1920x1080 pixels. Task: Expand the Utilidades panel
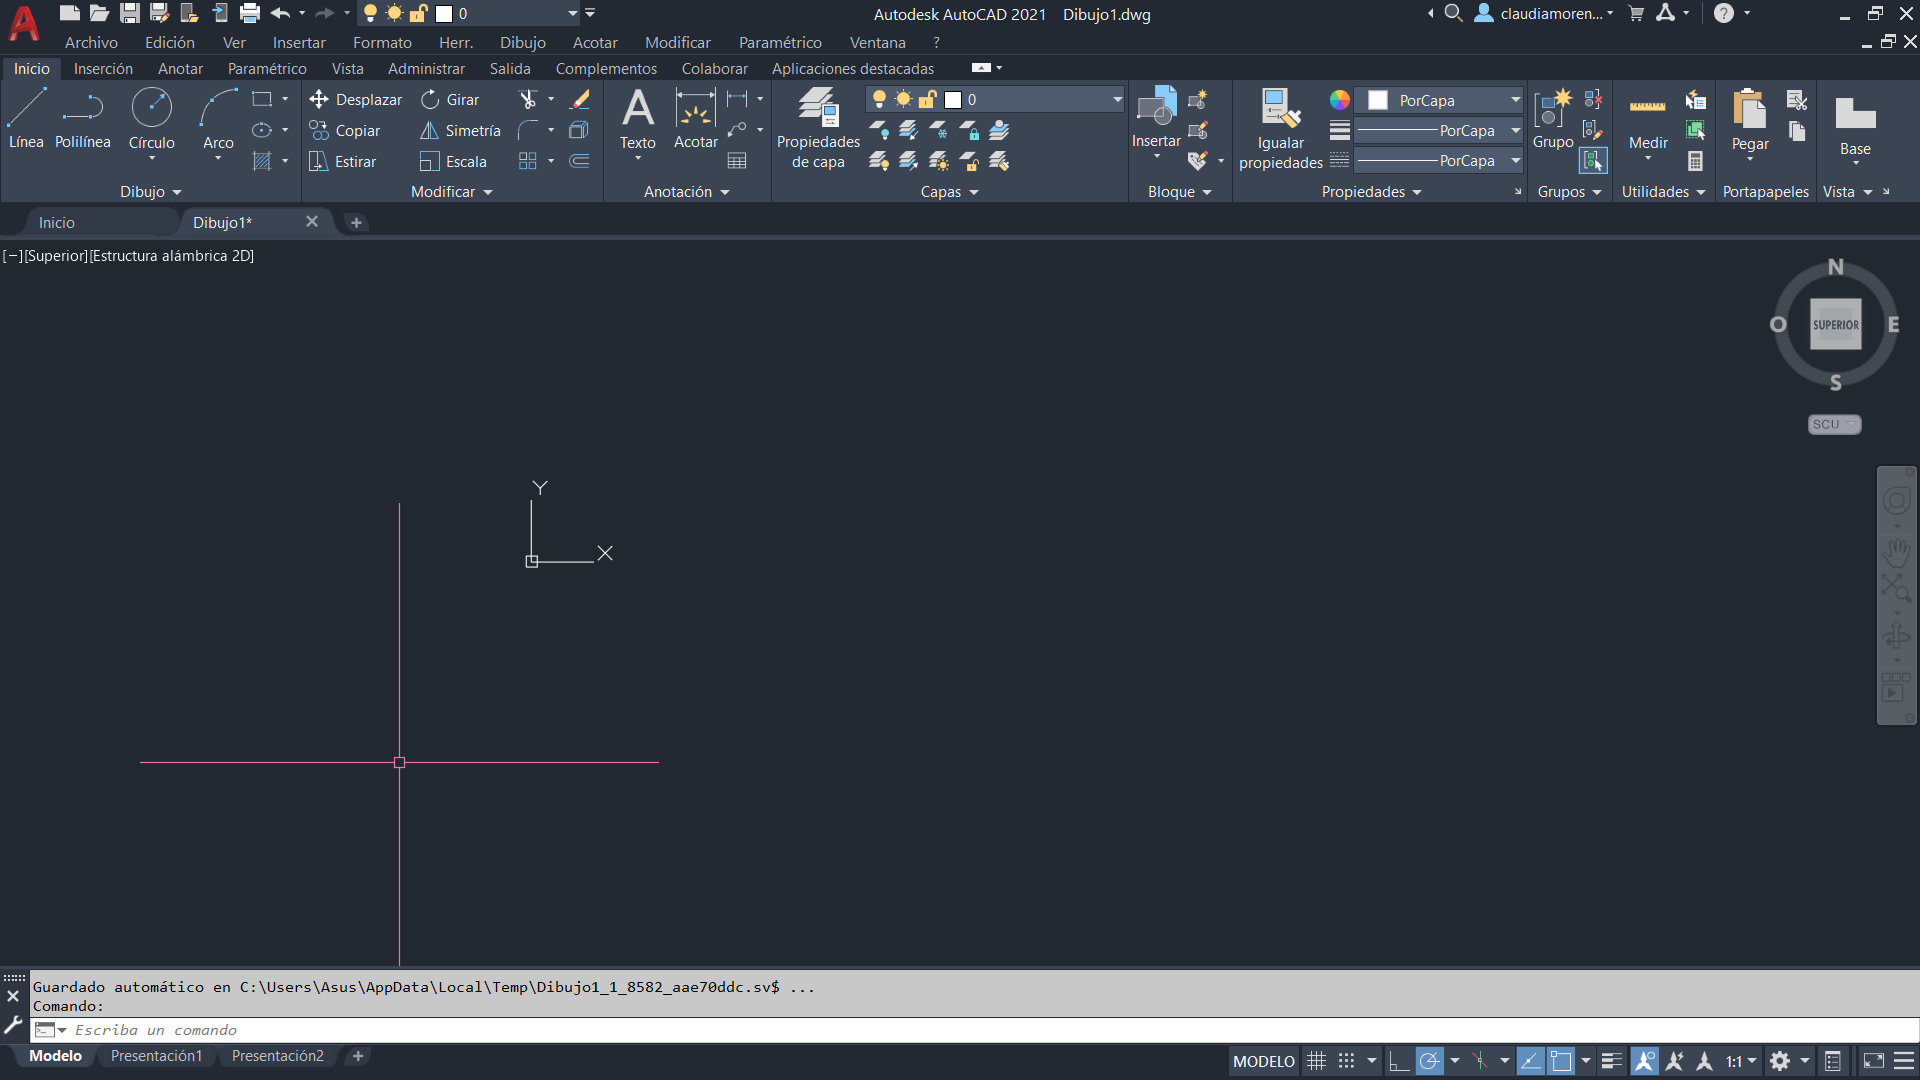pos(1663,191)
